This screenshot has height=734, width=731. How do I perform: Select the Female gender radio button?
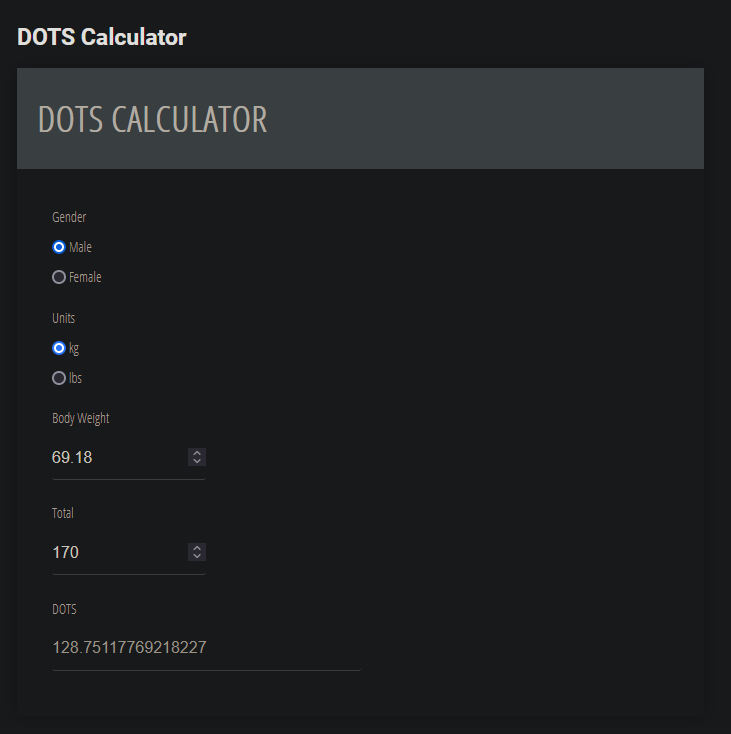click(x=59, y=277)
